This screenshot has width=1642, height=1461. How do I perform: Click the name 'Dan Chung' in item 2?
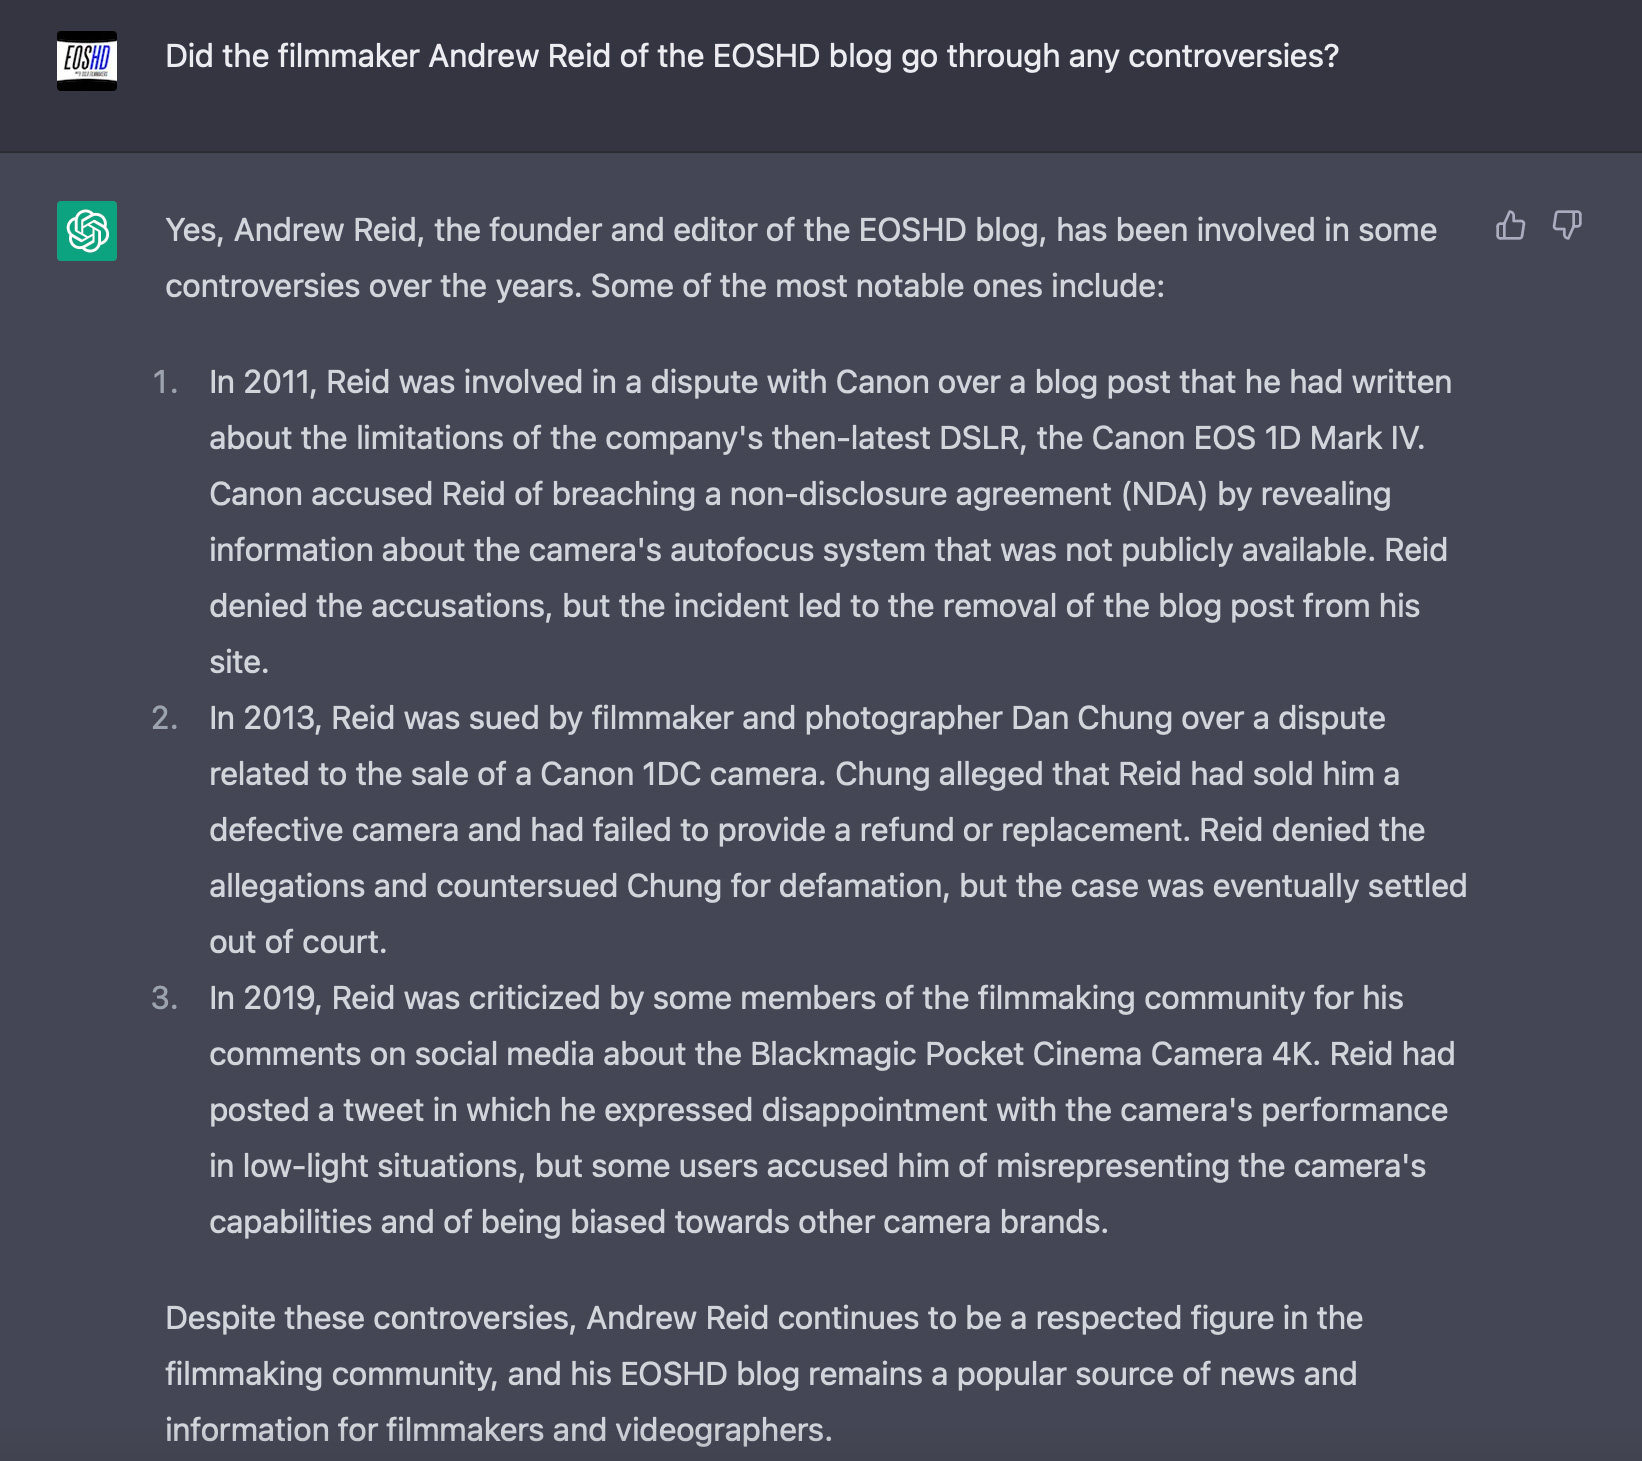(1078, 718)
